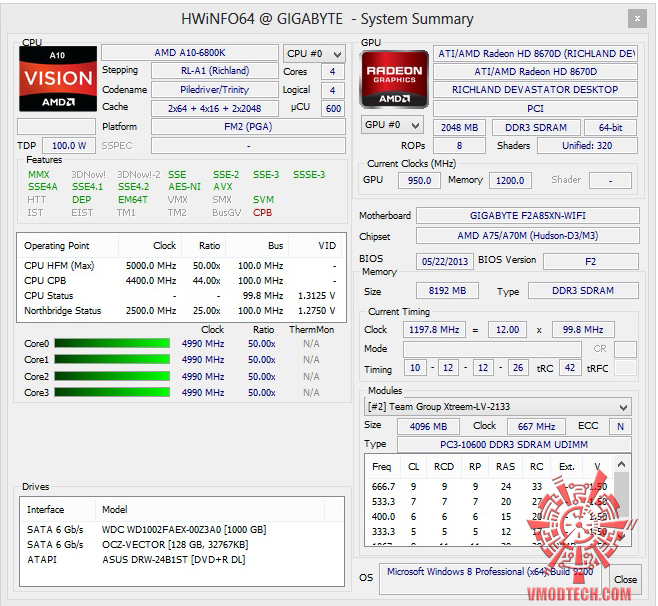This screenshot has width=658, height=606.
Task: Select the 666.7 frequency timing row
Action: tap(489, 486)
